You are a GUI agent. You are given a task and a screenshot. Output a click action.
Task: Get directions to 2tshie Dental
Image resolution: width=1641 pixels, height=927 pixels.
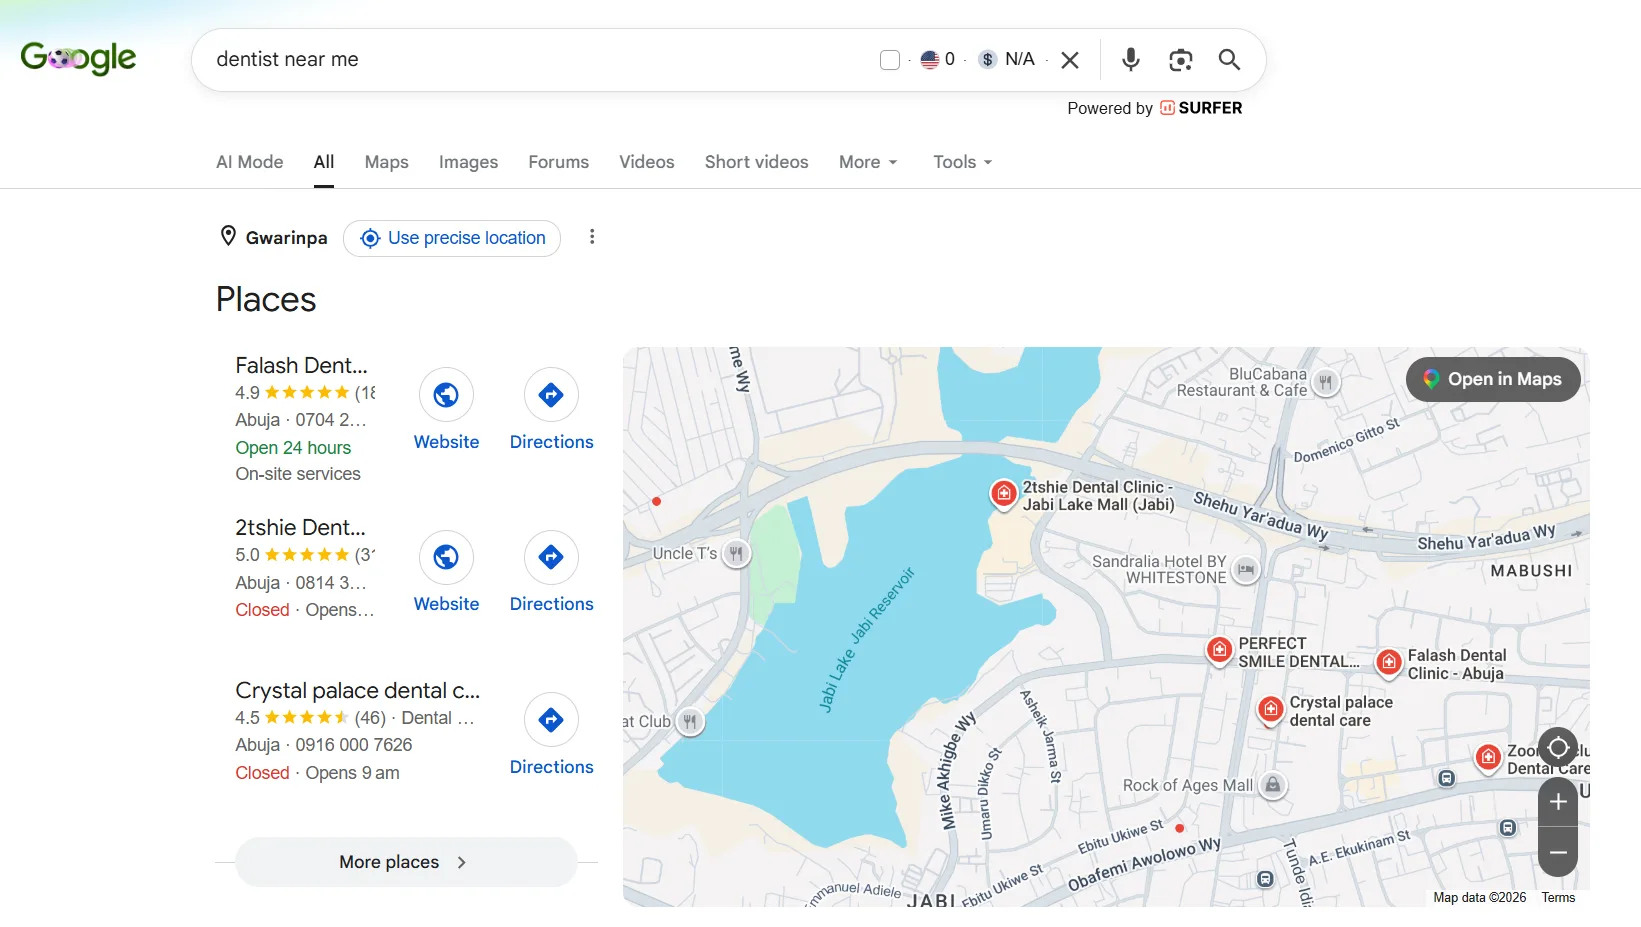(551, 557)
